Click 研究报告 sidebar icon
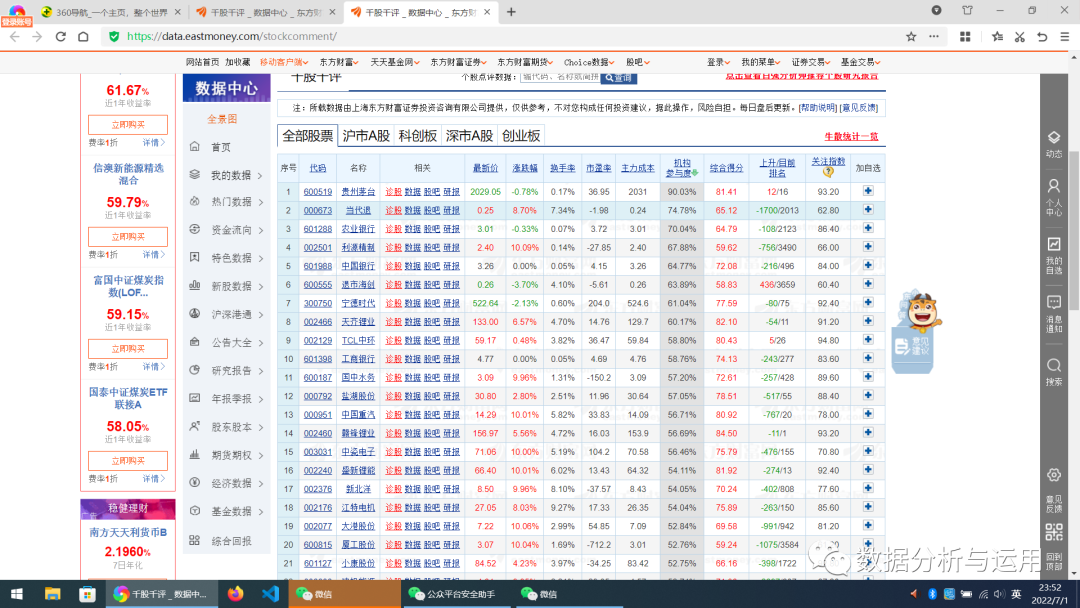 point(195,370)
